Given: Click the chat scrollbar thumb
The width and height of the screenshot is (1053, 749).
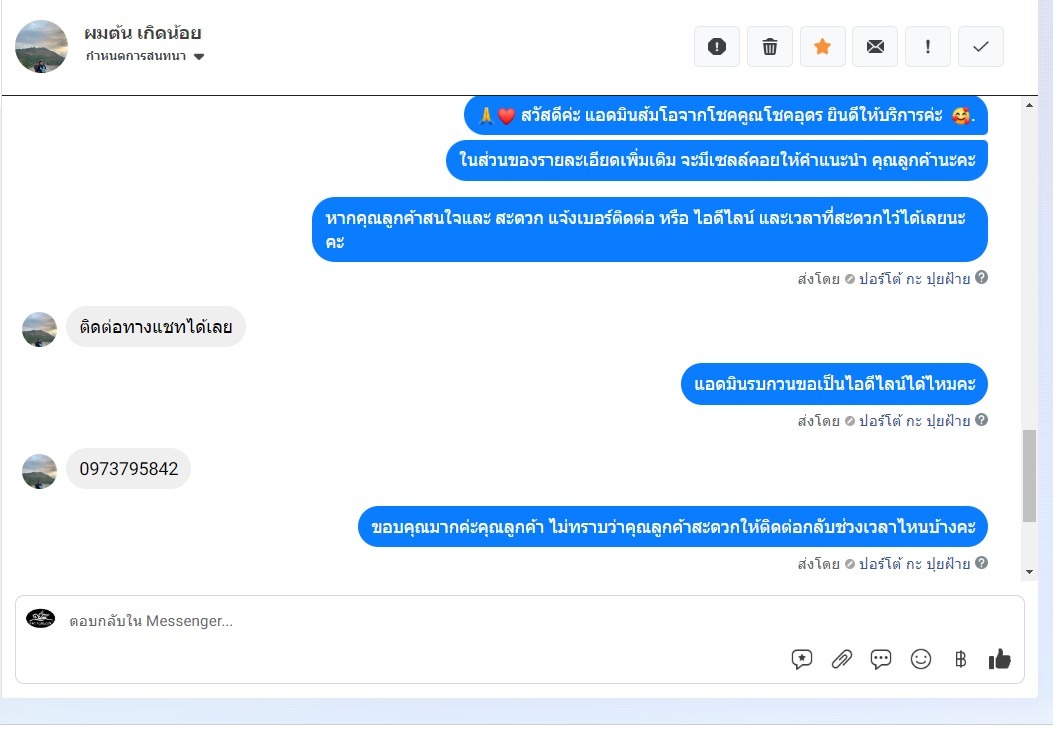Looking at the screenshot, I should [x=1029, y=476].
